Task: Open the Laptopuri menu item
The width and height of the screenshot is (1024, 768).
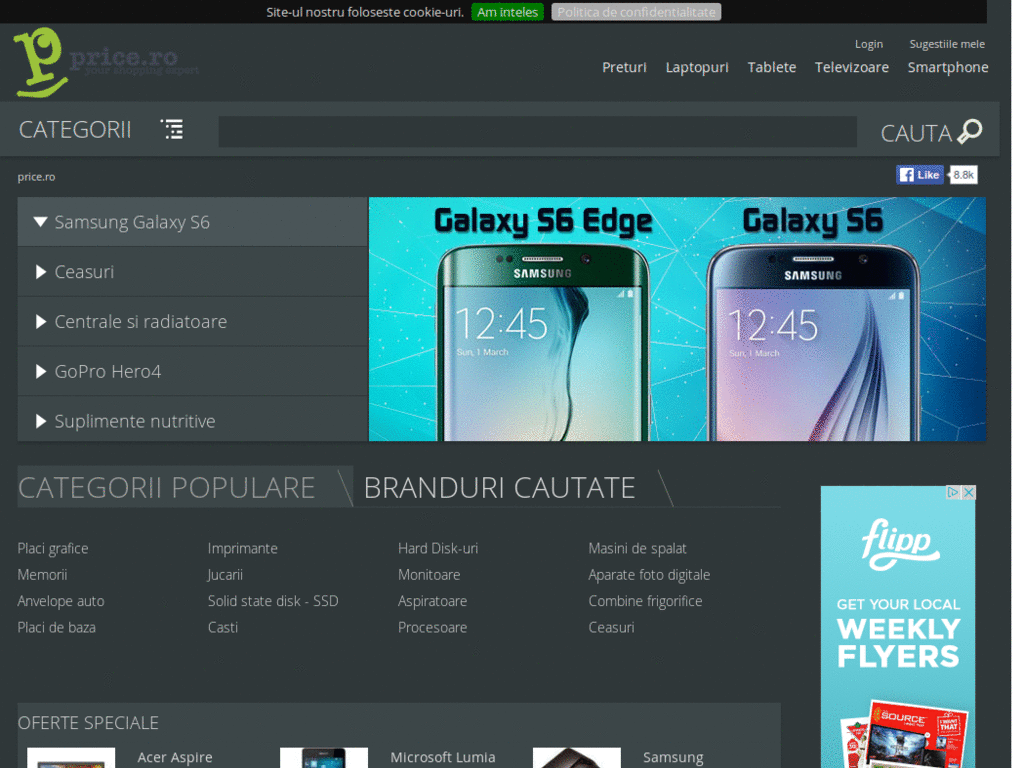Action: pos(697,67)
